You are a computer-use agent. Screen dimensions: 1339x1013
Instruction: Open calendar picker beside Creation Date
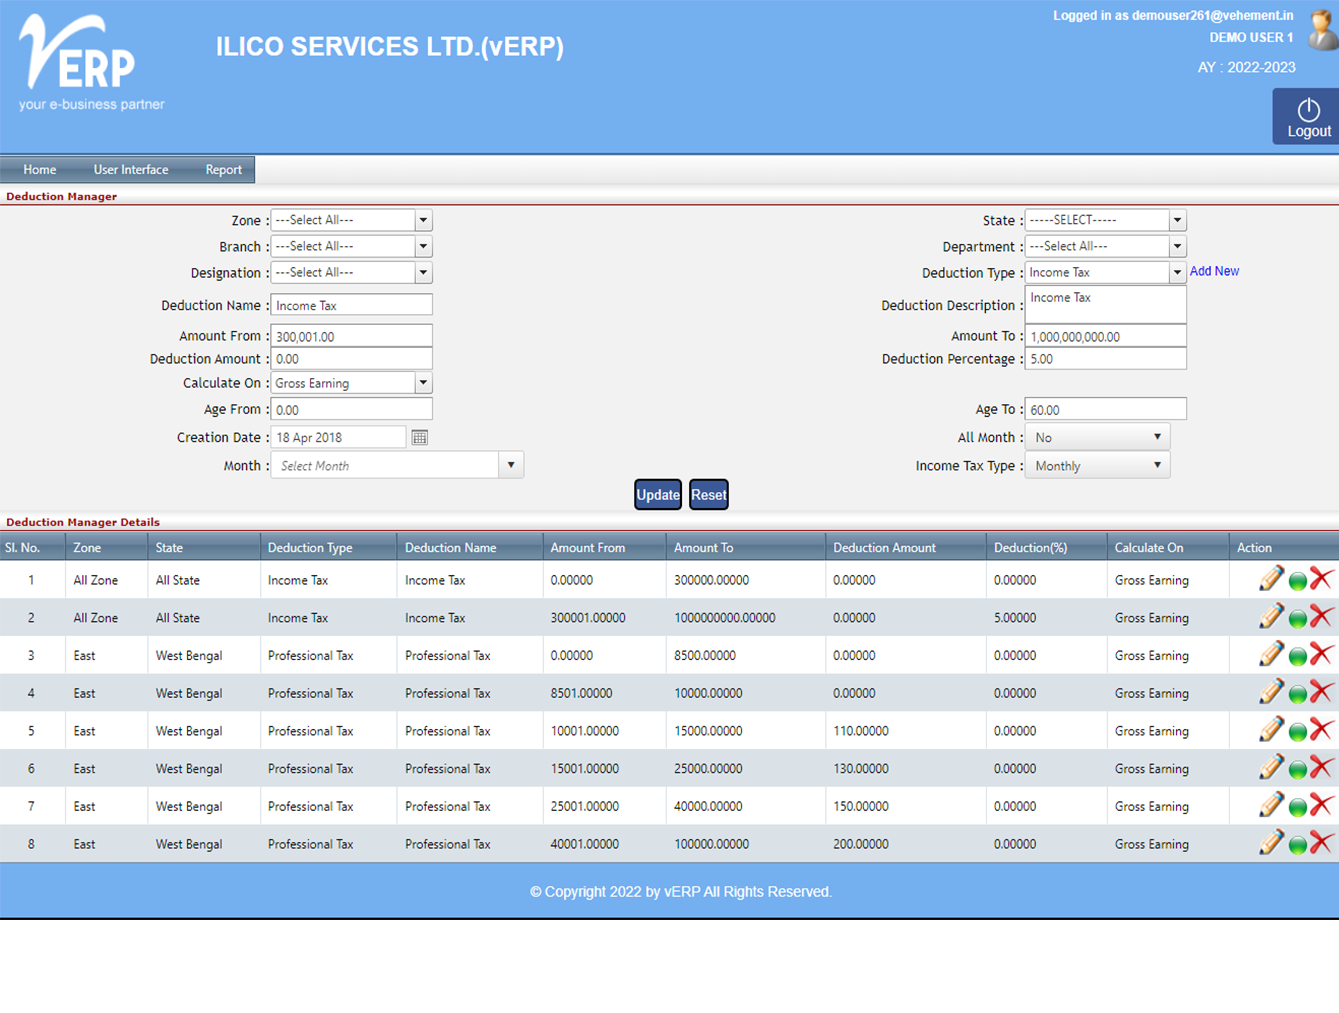click(420, 437)
